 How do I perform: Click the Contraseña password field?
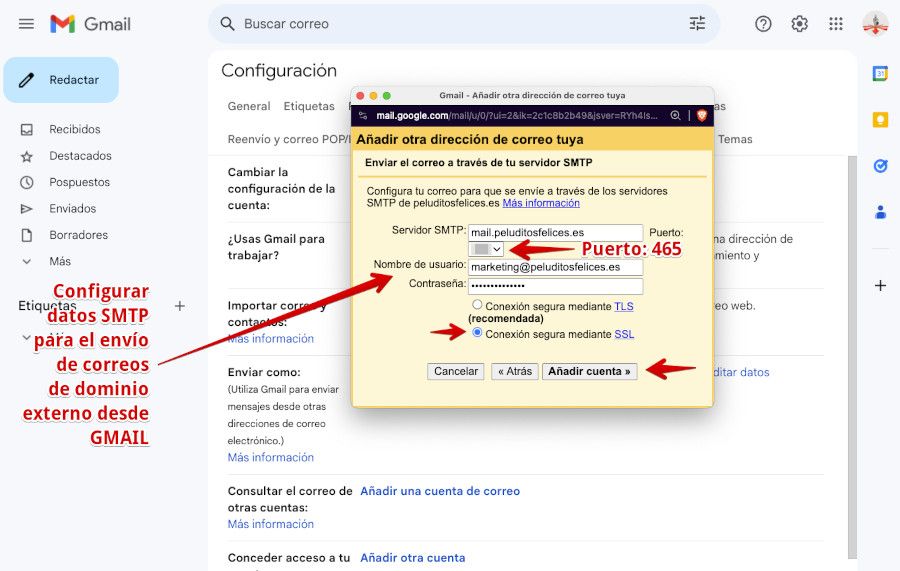pos(555,286)
